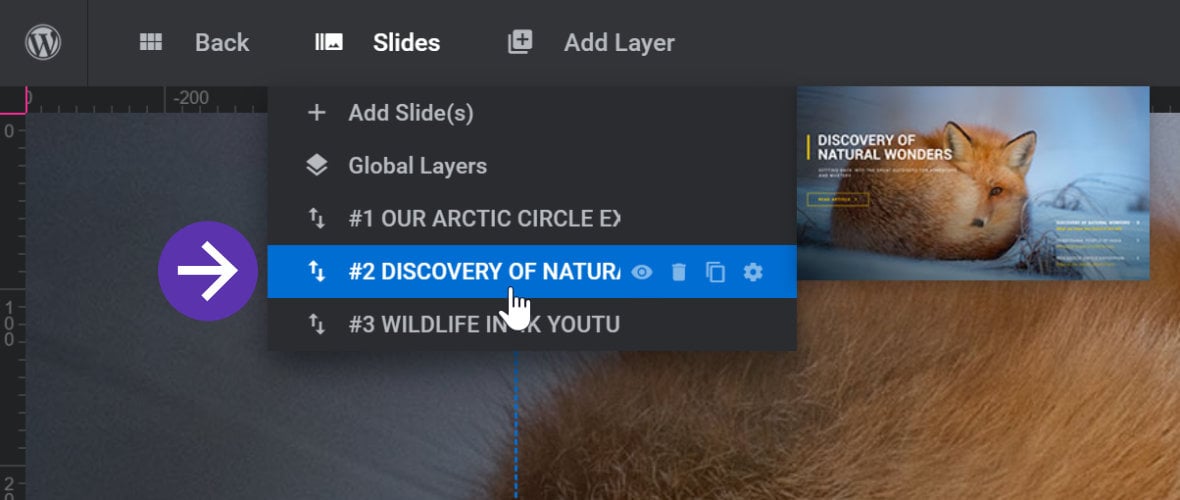Select slide #1 OUR ARCTIC CIRCLE
Image resolution: width=1180 pixels, height=500 pixels.
coord(484,218)
